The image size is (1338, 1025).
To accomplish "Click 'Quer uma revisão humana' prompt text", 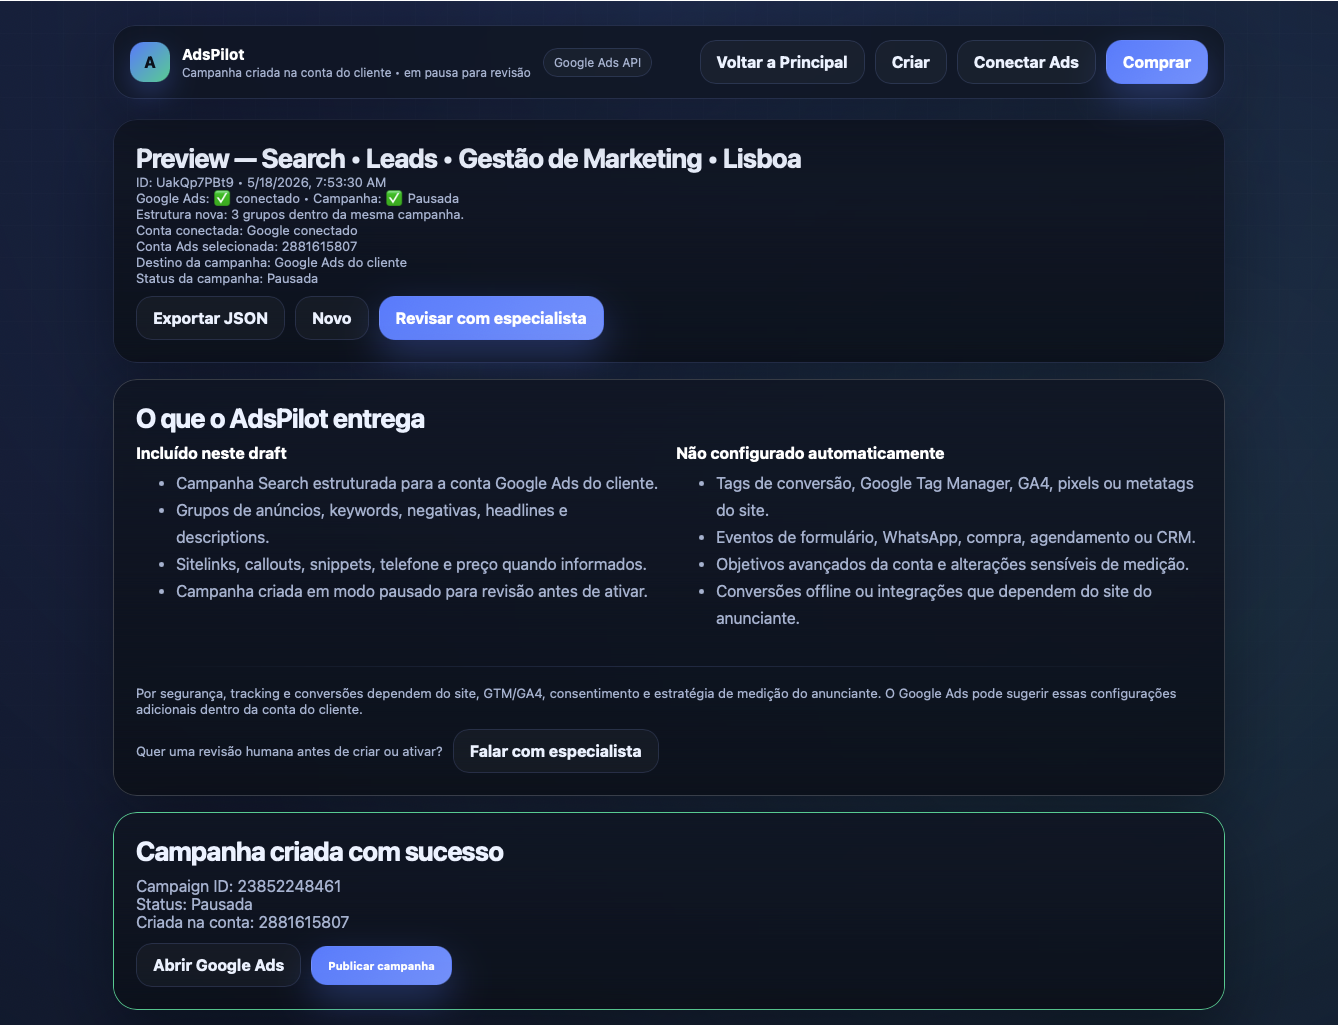I will pyautogui.click(x=289, y=751).
